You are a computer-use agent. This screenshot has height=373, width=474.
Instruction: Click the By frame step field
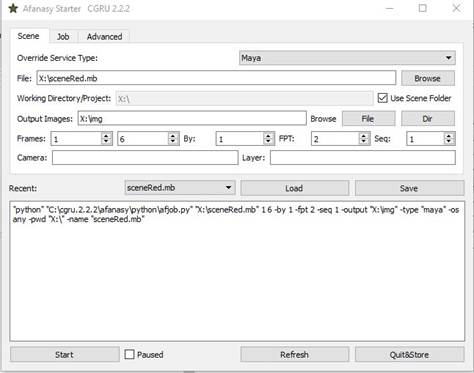(240, 139)
